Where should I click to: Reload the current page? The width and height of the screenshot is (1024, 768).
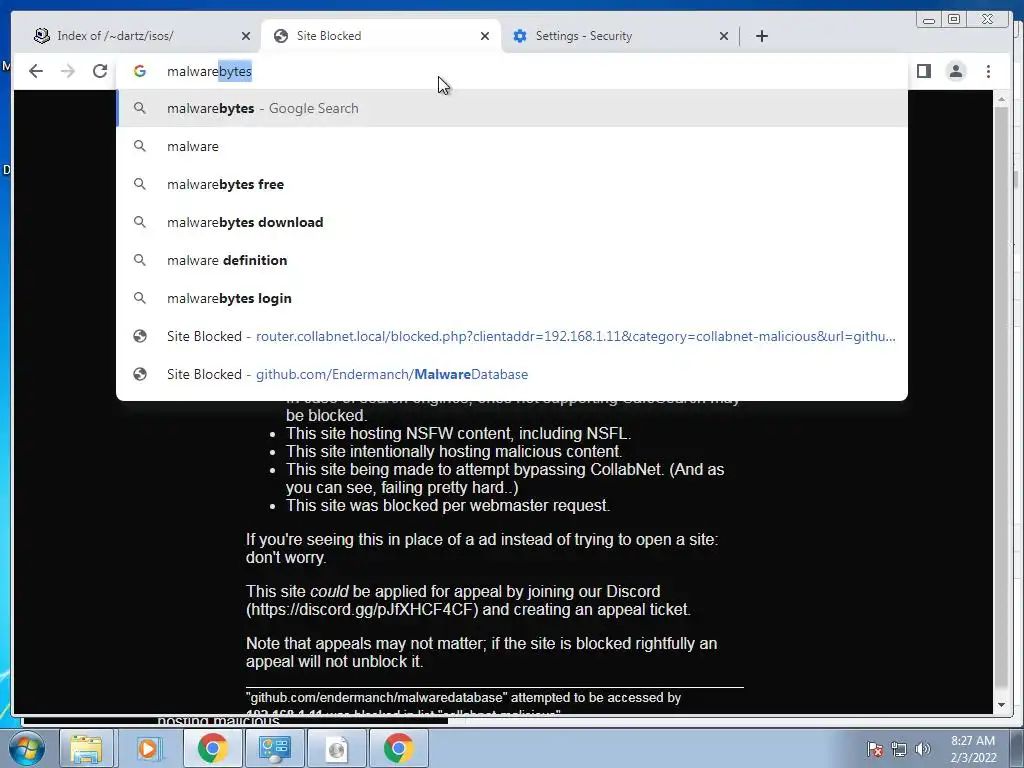[100, 71]
